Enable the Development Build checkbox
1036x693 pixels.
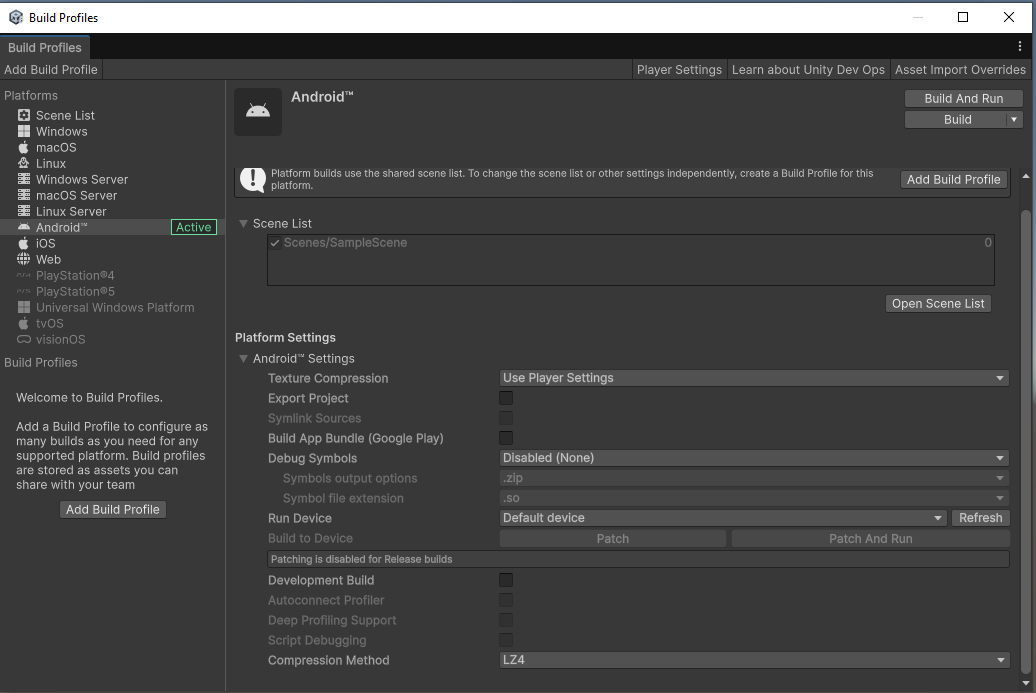coord(506,580)
